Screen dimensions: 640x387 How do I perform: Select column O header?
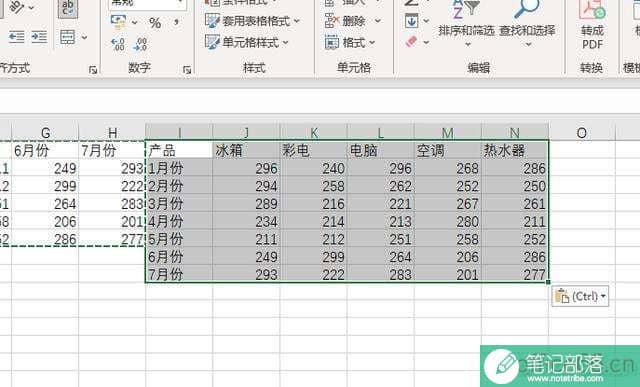(582, 132)
